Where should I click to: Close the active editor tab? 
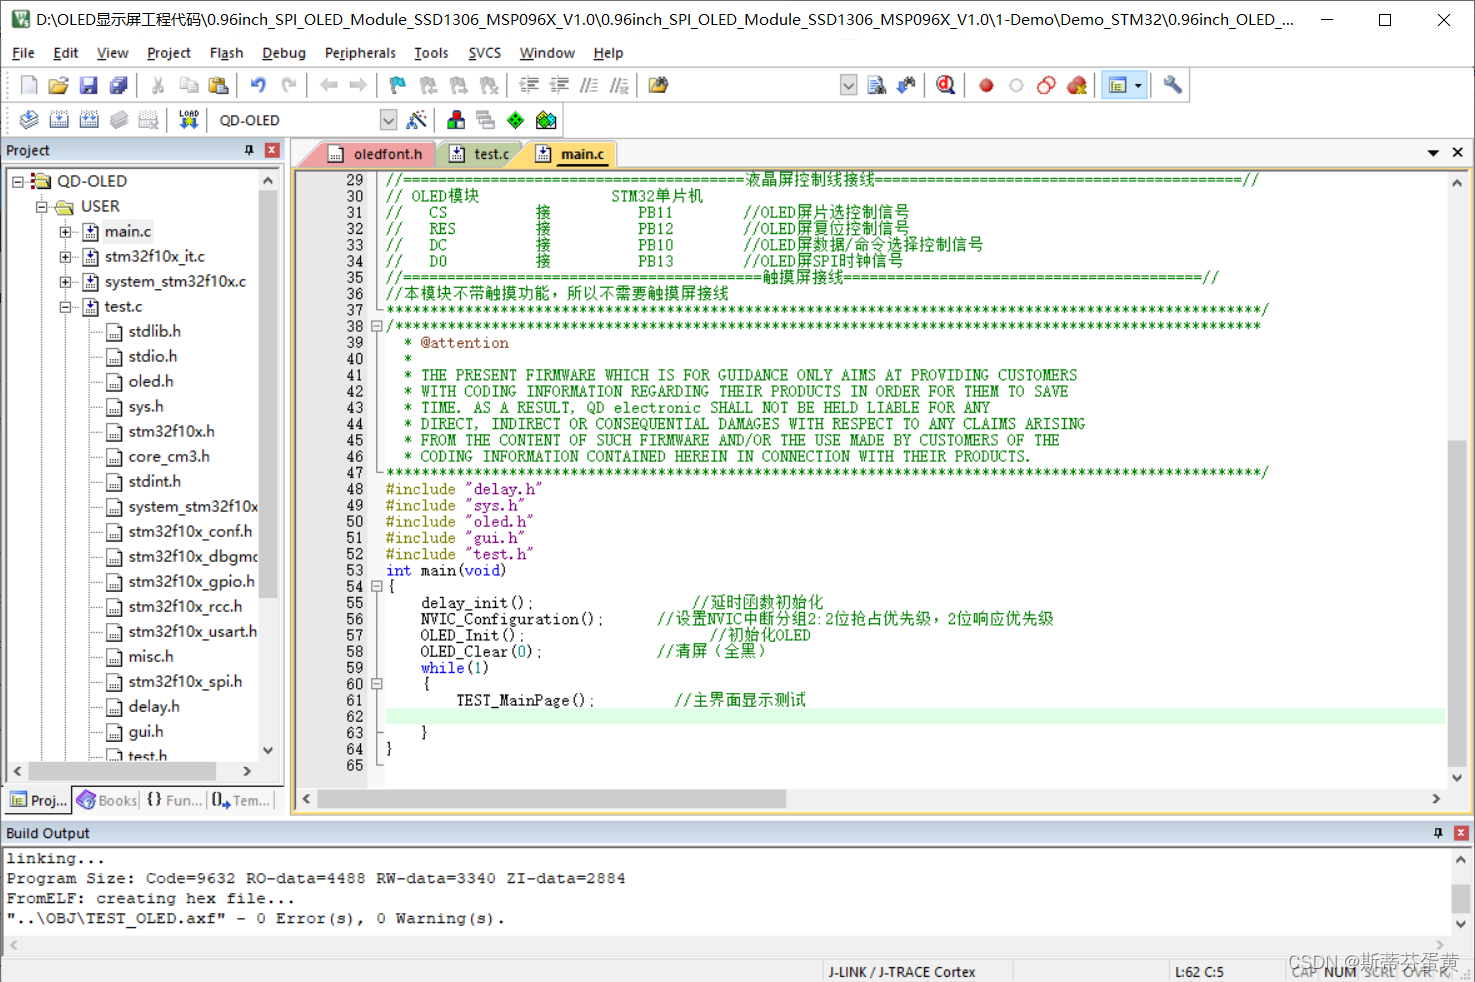[x=1457, y=153]
